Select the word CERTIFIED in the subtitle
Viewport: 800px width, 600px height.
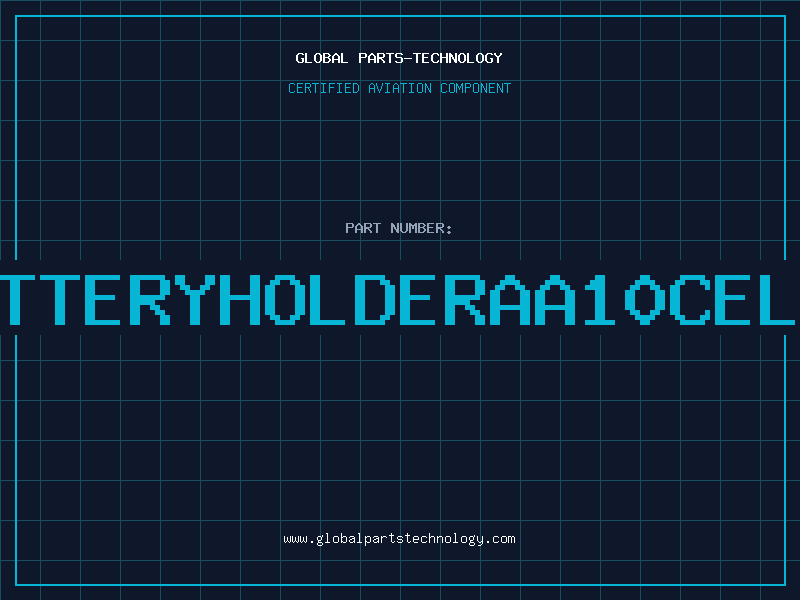pos(324,89)
